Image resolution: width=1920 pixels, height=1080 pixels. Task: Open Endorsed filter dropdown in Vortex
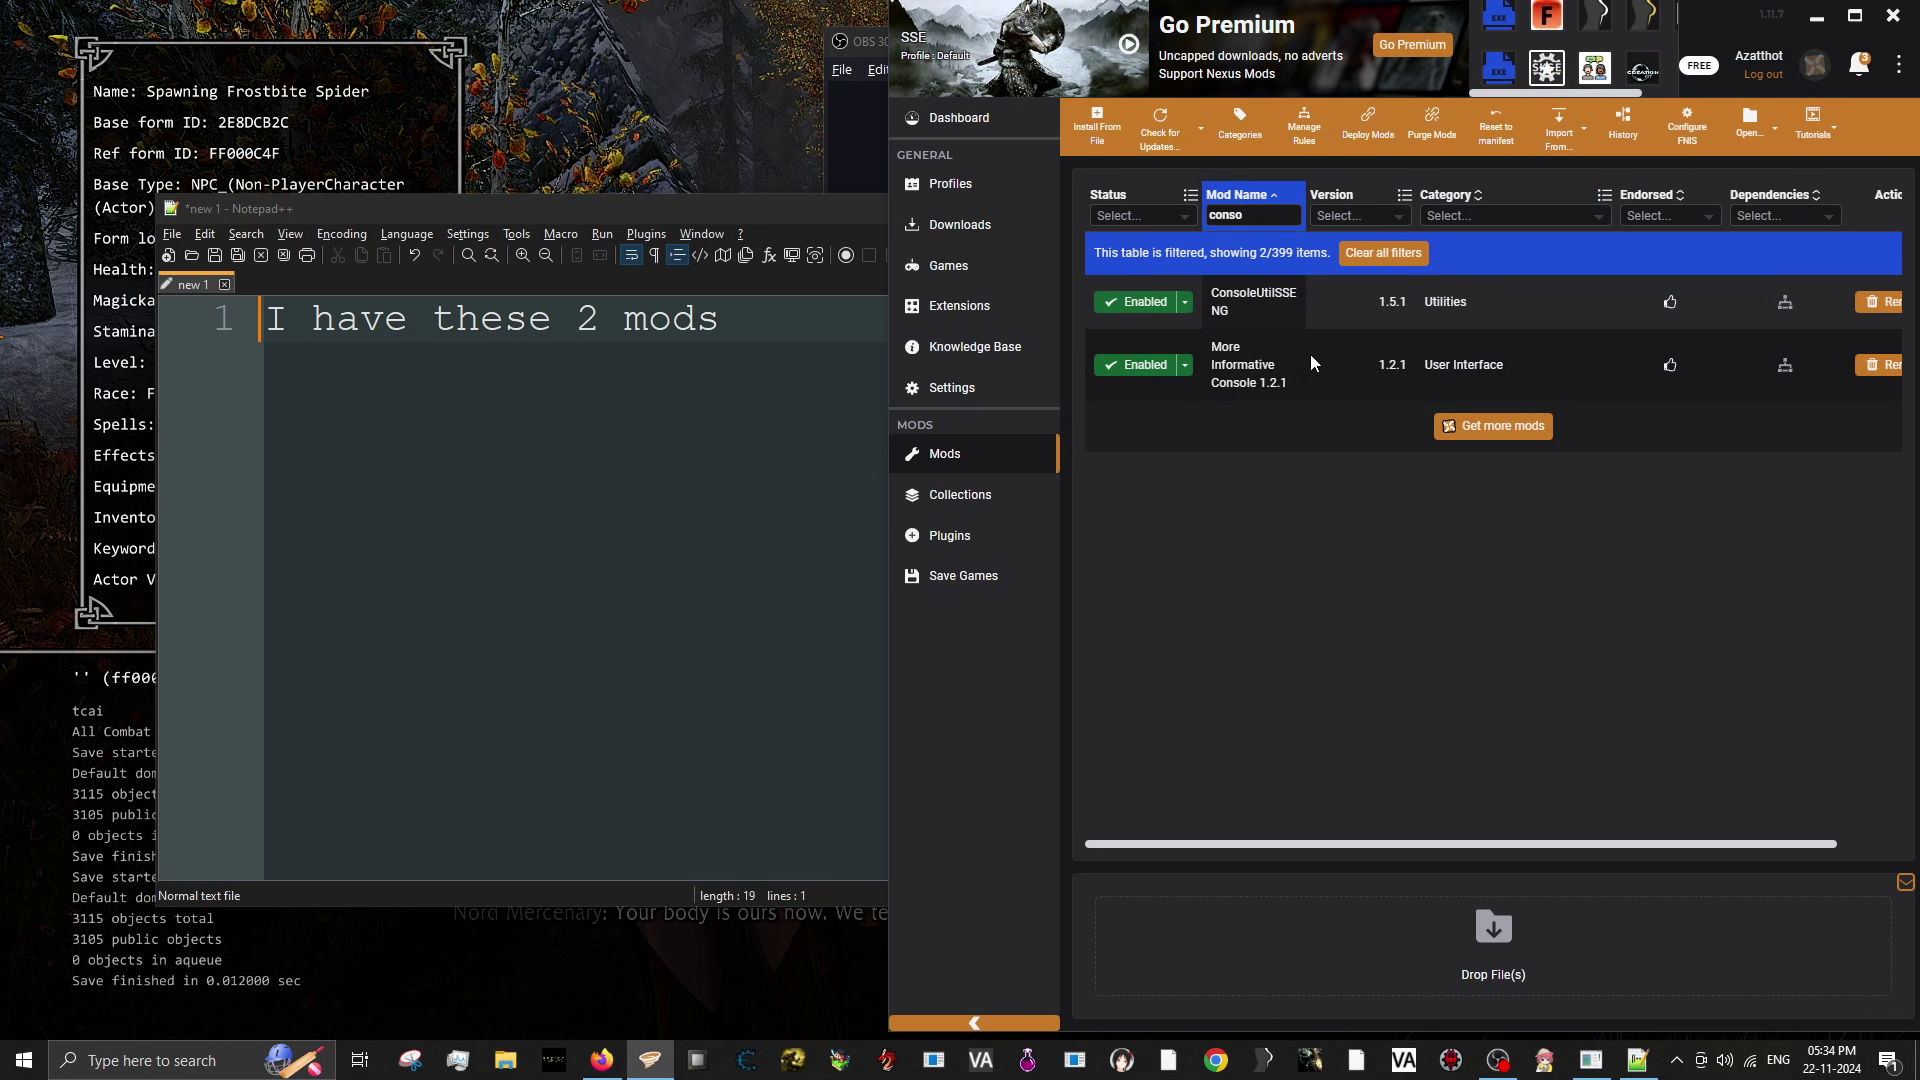pyautogui.click(x=1670, y=216)
